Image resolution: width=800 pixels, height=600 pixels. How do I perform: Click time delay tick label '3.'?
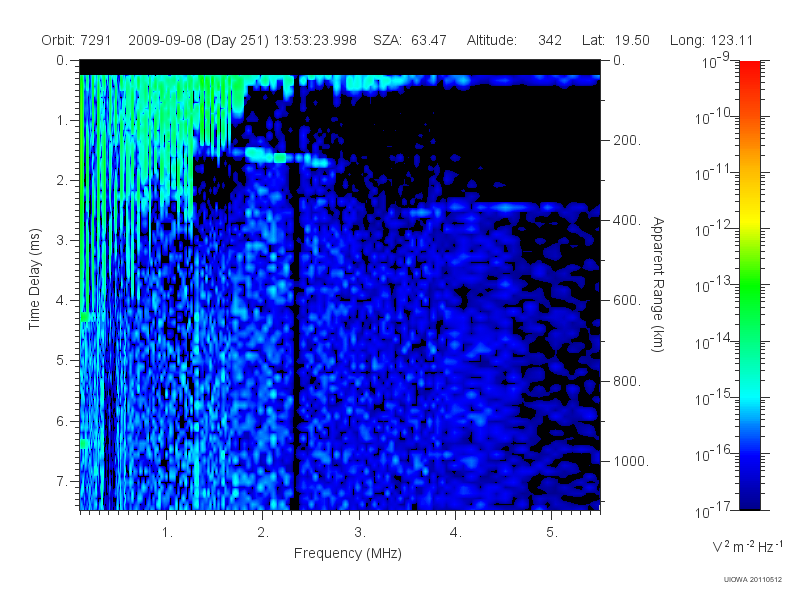point(62,240)
